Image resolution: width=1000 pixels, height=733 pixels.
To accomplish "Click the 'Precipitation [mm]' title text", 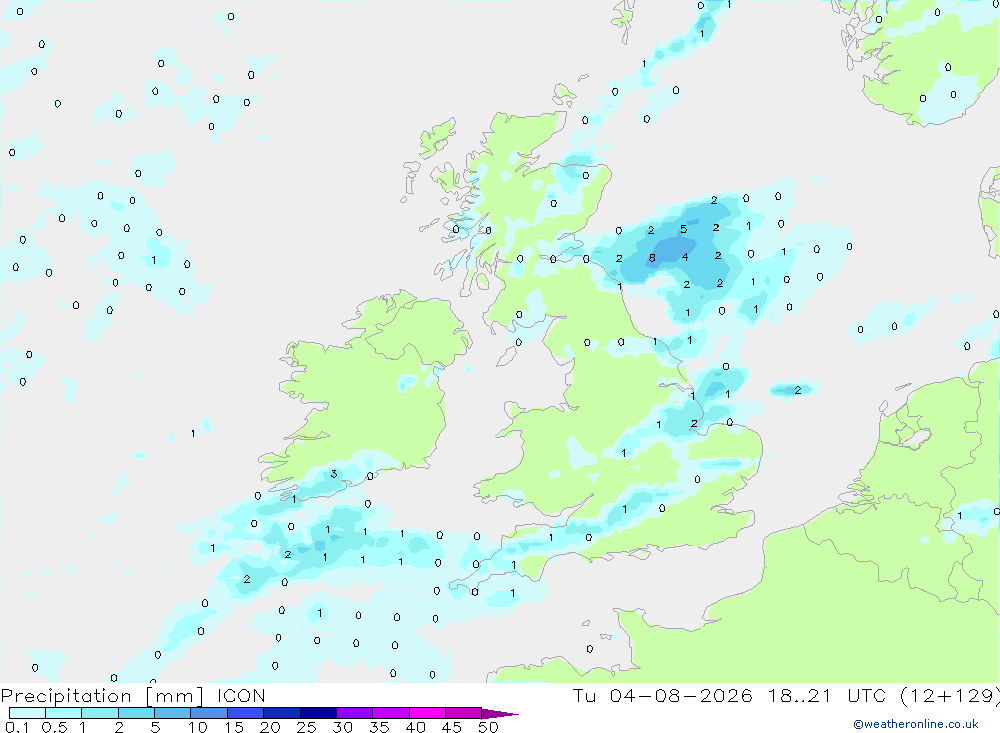I will [x=102, y=696].
